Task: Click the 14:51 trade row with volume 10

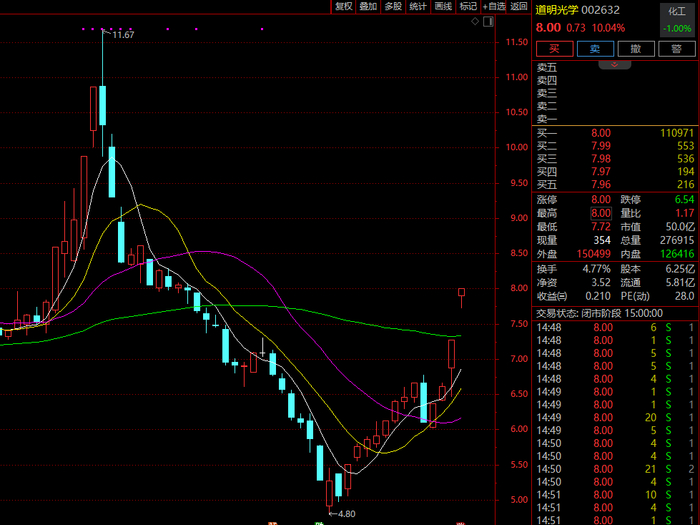Action: point(616,495)
